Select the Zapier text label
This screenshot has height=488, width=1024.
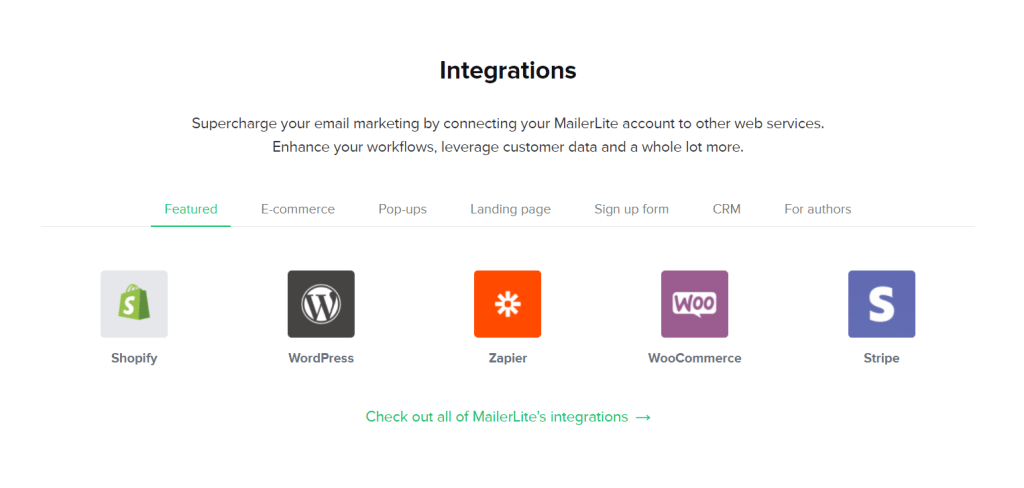point(507,359)
